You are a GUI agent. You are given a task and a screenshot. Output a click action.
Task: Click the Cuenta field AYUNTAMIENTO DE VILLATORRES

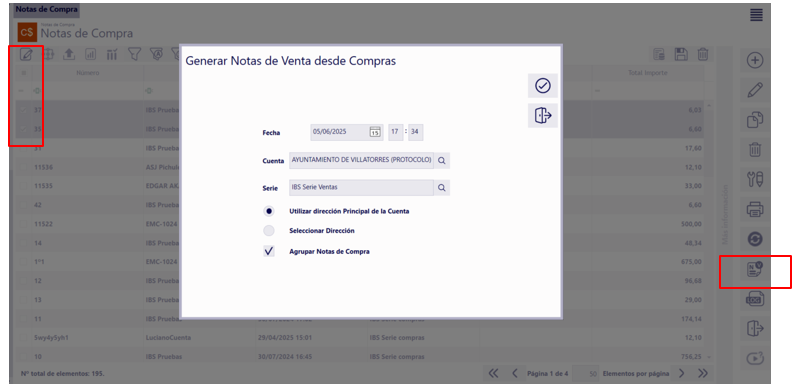tap(362, 160)
